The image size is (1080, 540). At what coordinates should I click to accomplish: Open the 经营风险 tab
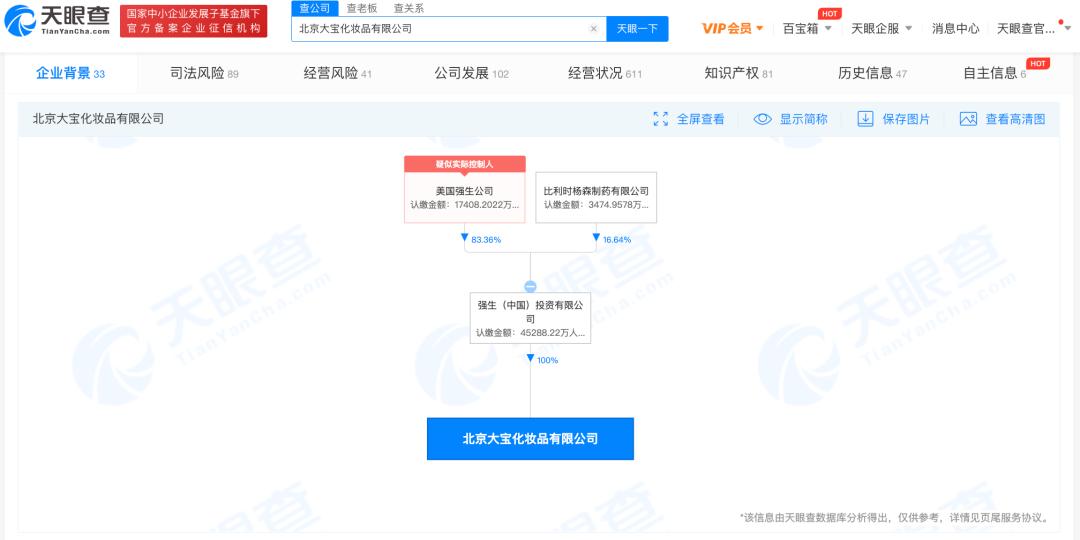coord(338,73)
